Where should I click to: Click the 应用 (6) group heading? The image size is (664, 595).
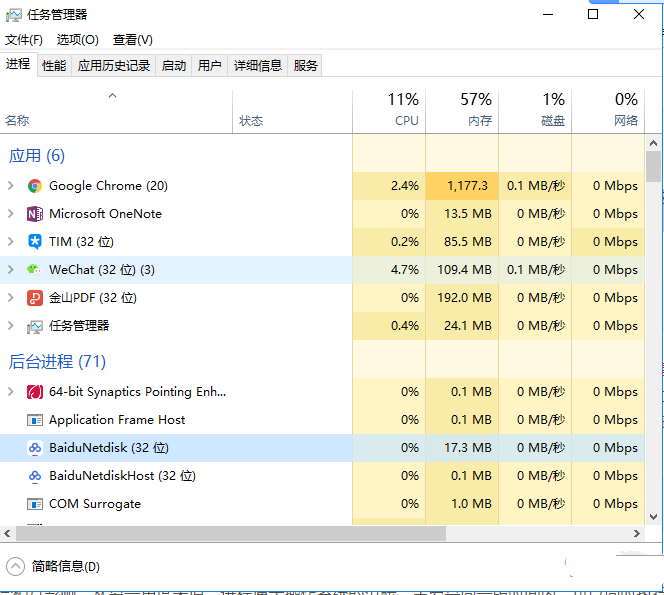coord(37,155)
